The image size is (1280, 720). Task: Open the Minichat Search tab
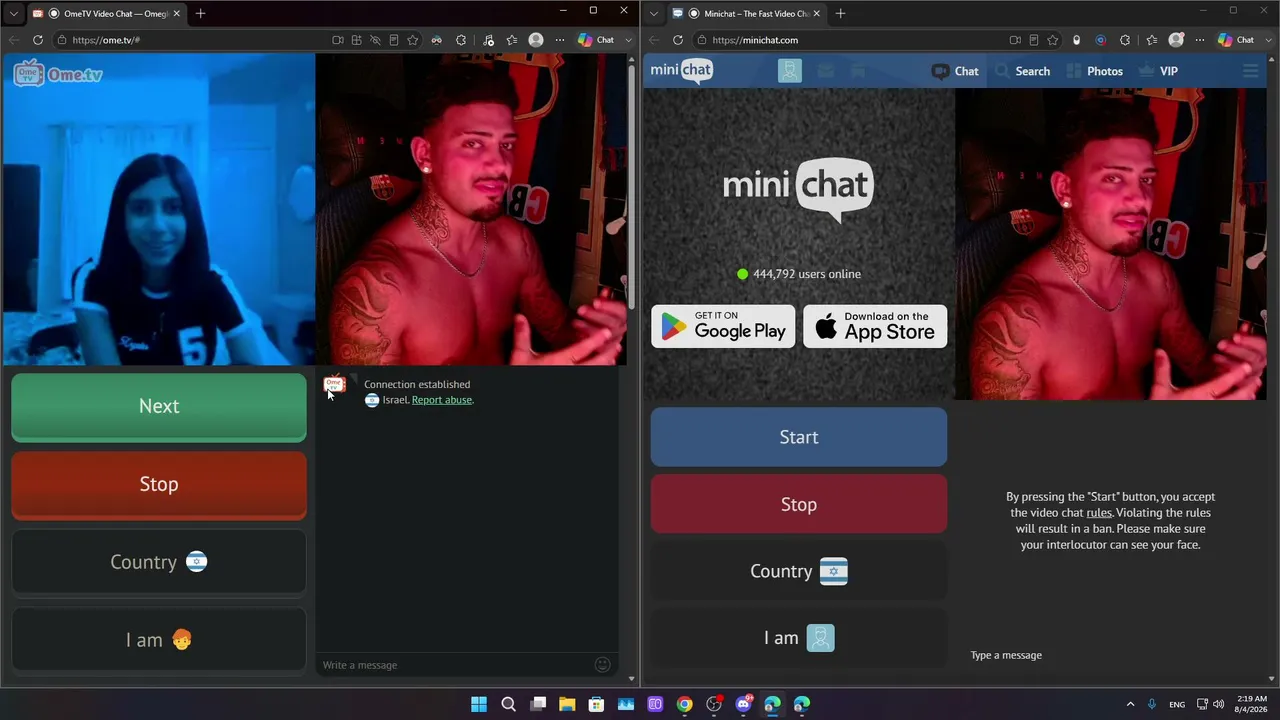(1023, 71)
